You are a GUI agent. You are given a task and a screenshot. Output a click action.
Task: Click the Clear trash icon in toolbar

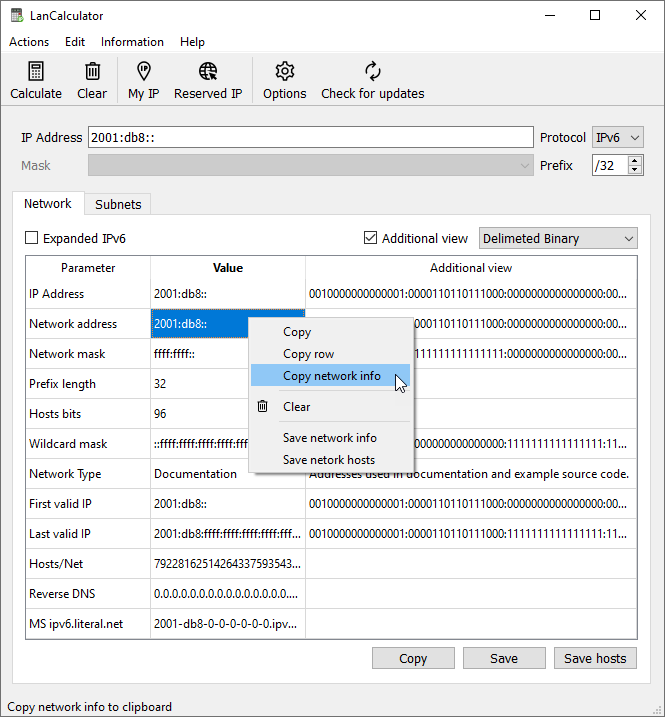click(92, 71)
